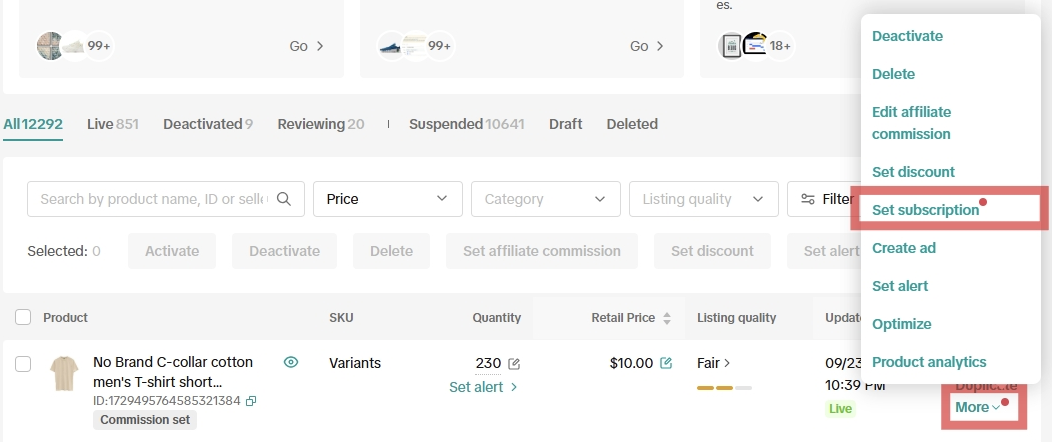The image size is (1052, 442).
Task: Toggle the product preview eye icon
Action: pyautogui.click(x=291, y=362)
